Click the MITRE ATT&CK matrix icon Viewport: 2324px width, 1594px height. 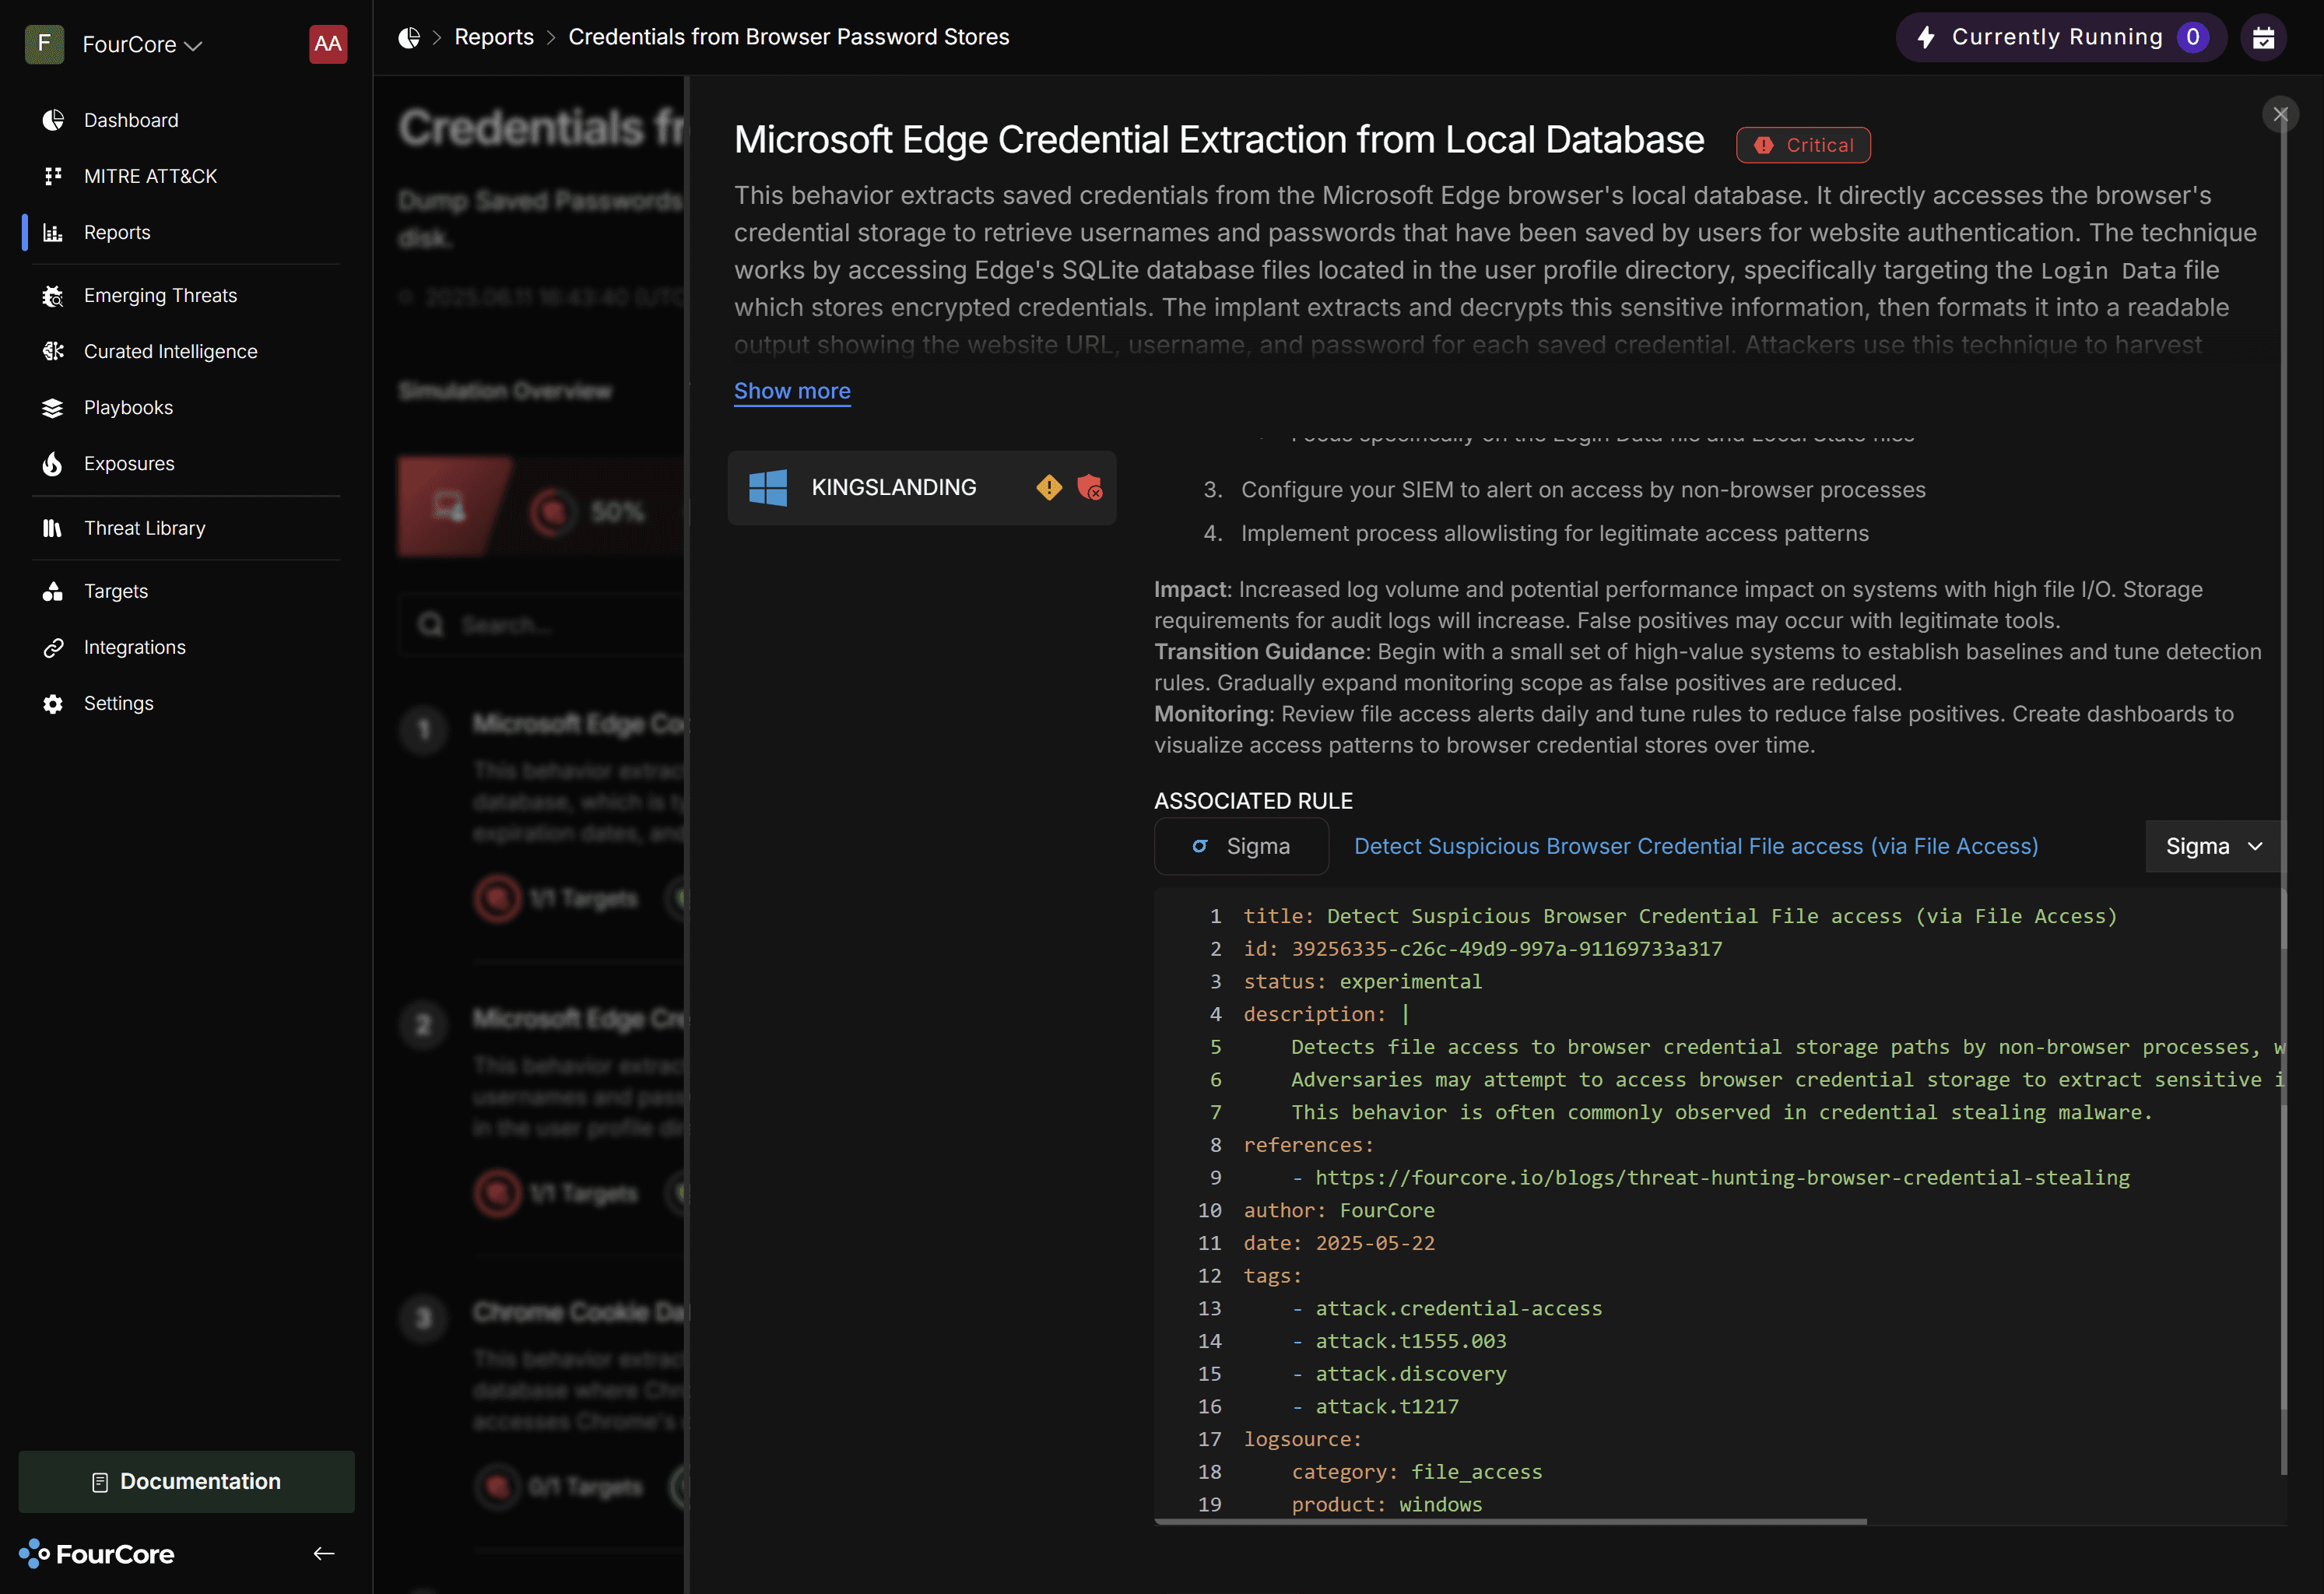[53, 176]
